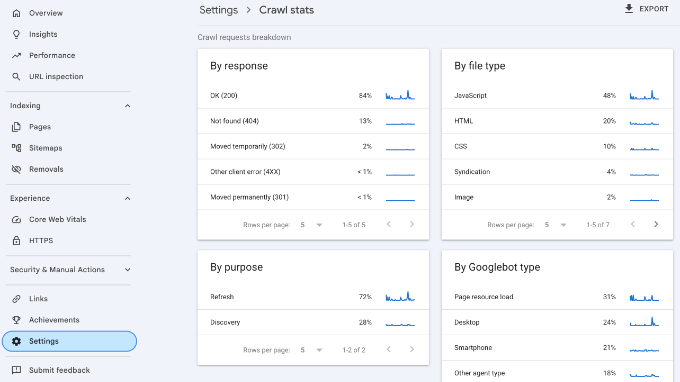Open the Moved temporarily (302) row
The image size is (680, 382).
pyautogui.click(x=313, y=147)
